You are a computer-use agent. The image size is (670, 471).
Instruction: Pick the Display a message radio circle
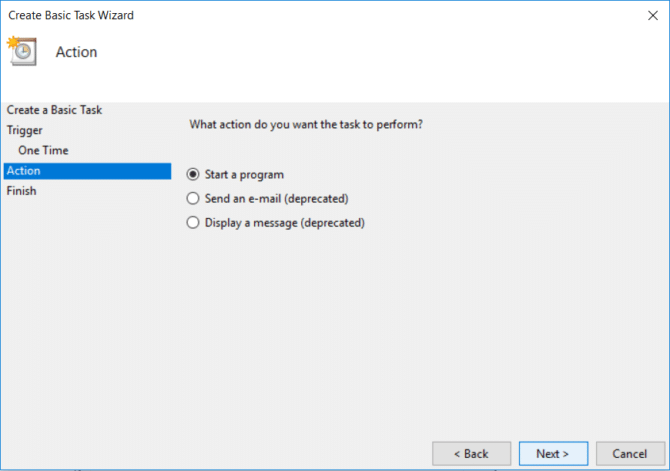pos(194,223)
